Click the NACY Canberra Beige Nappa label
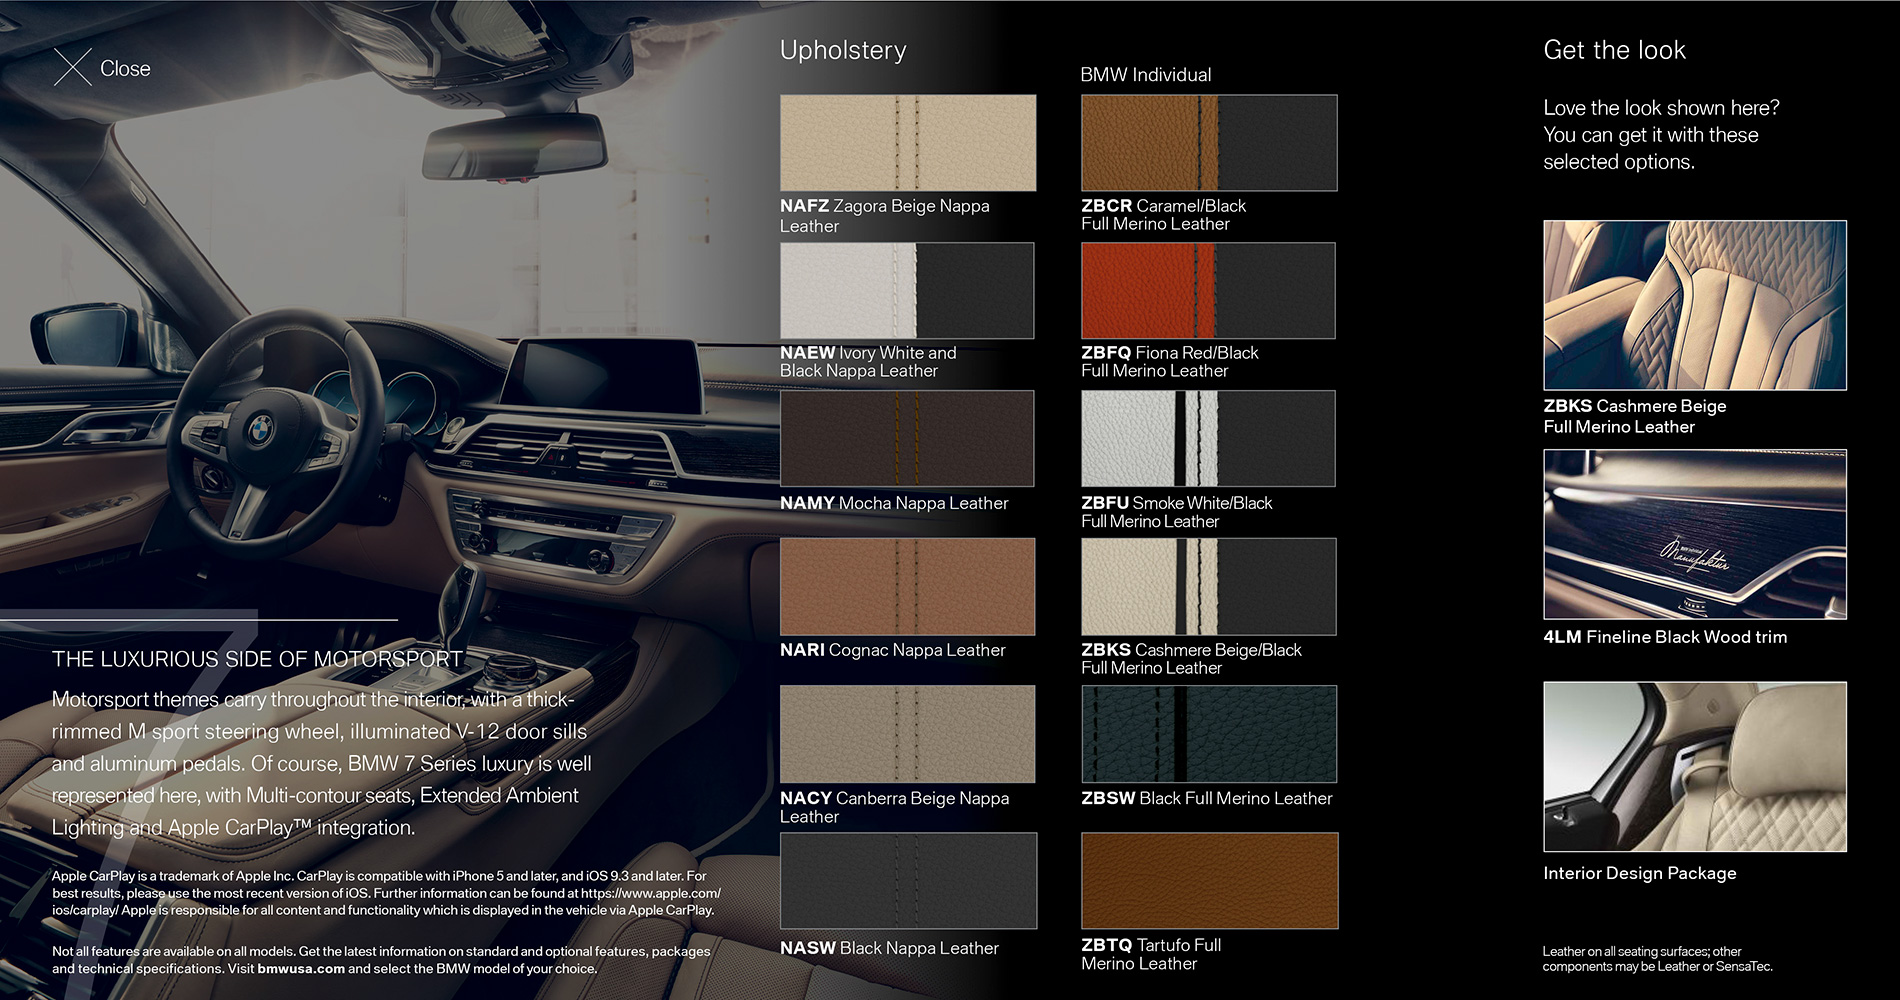 [895, 807]
